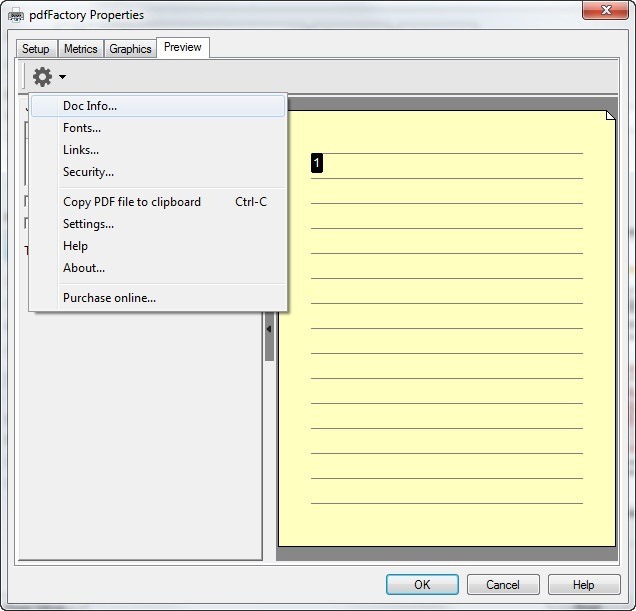Screen dimensions: 636x611
Task: Click page 1 marker on preview
Action: tap(317, 163)
